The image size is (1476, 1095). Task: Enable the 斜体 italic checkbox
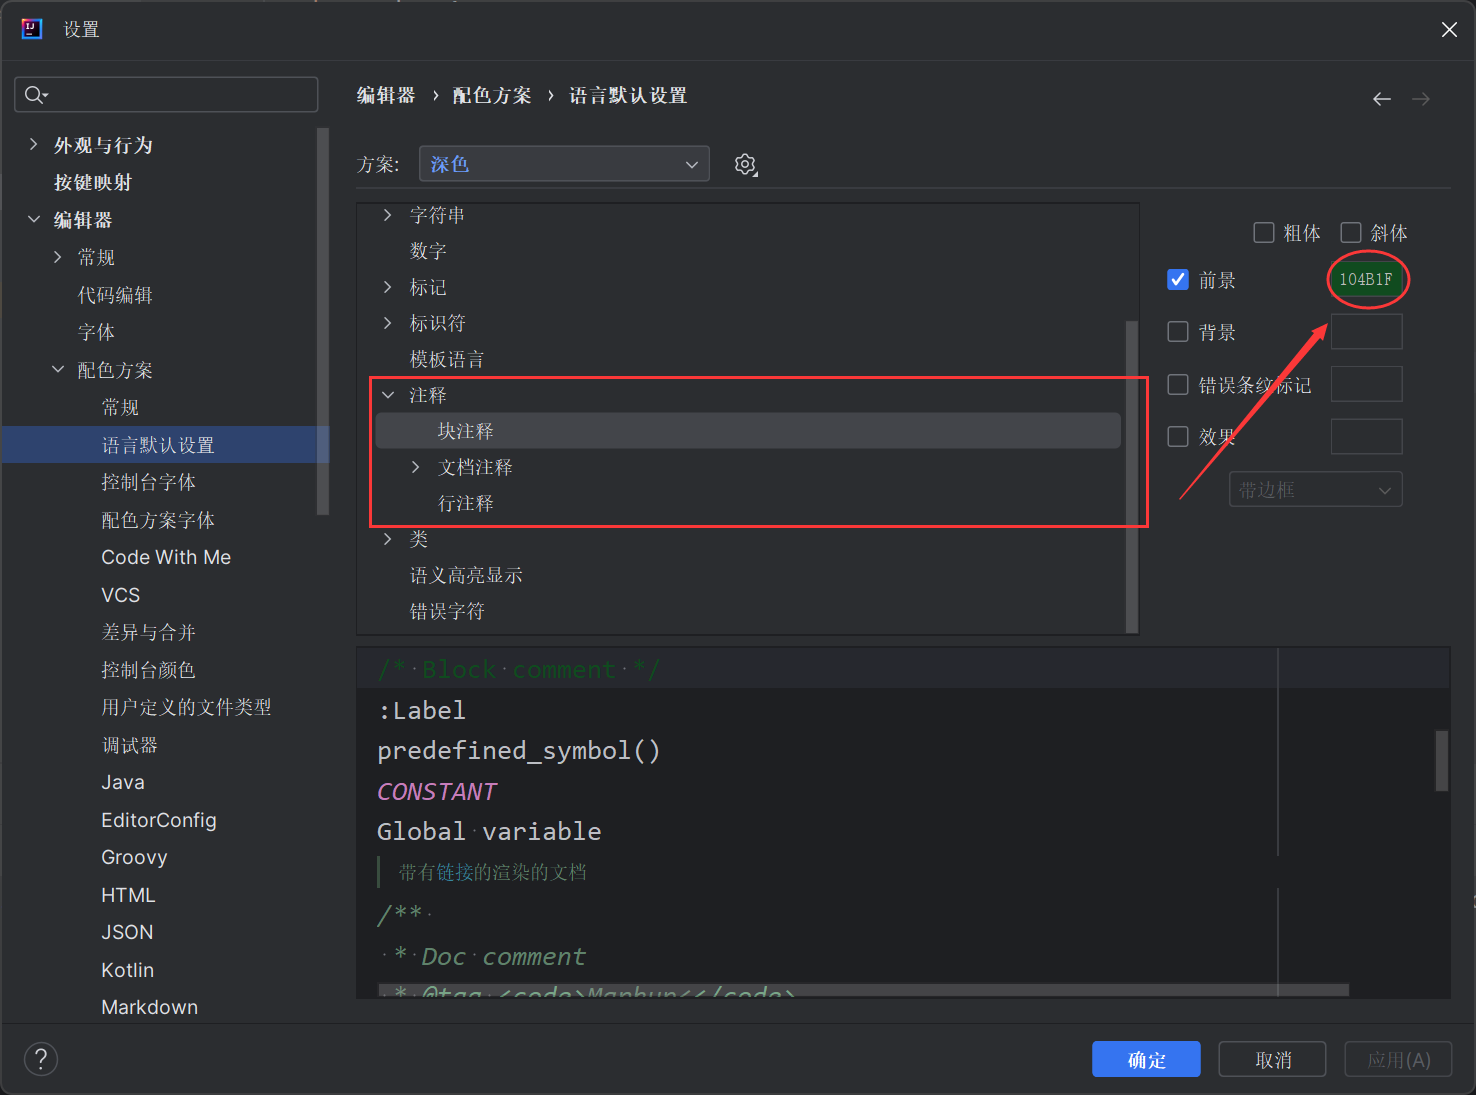[1351, 233]
